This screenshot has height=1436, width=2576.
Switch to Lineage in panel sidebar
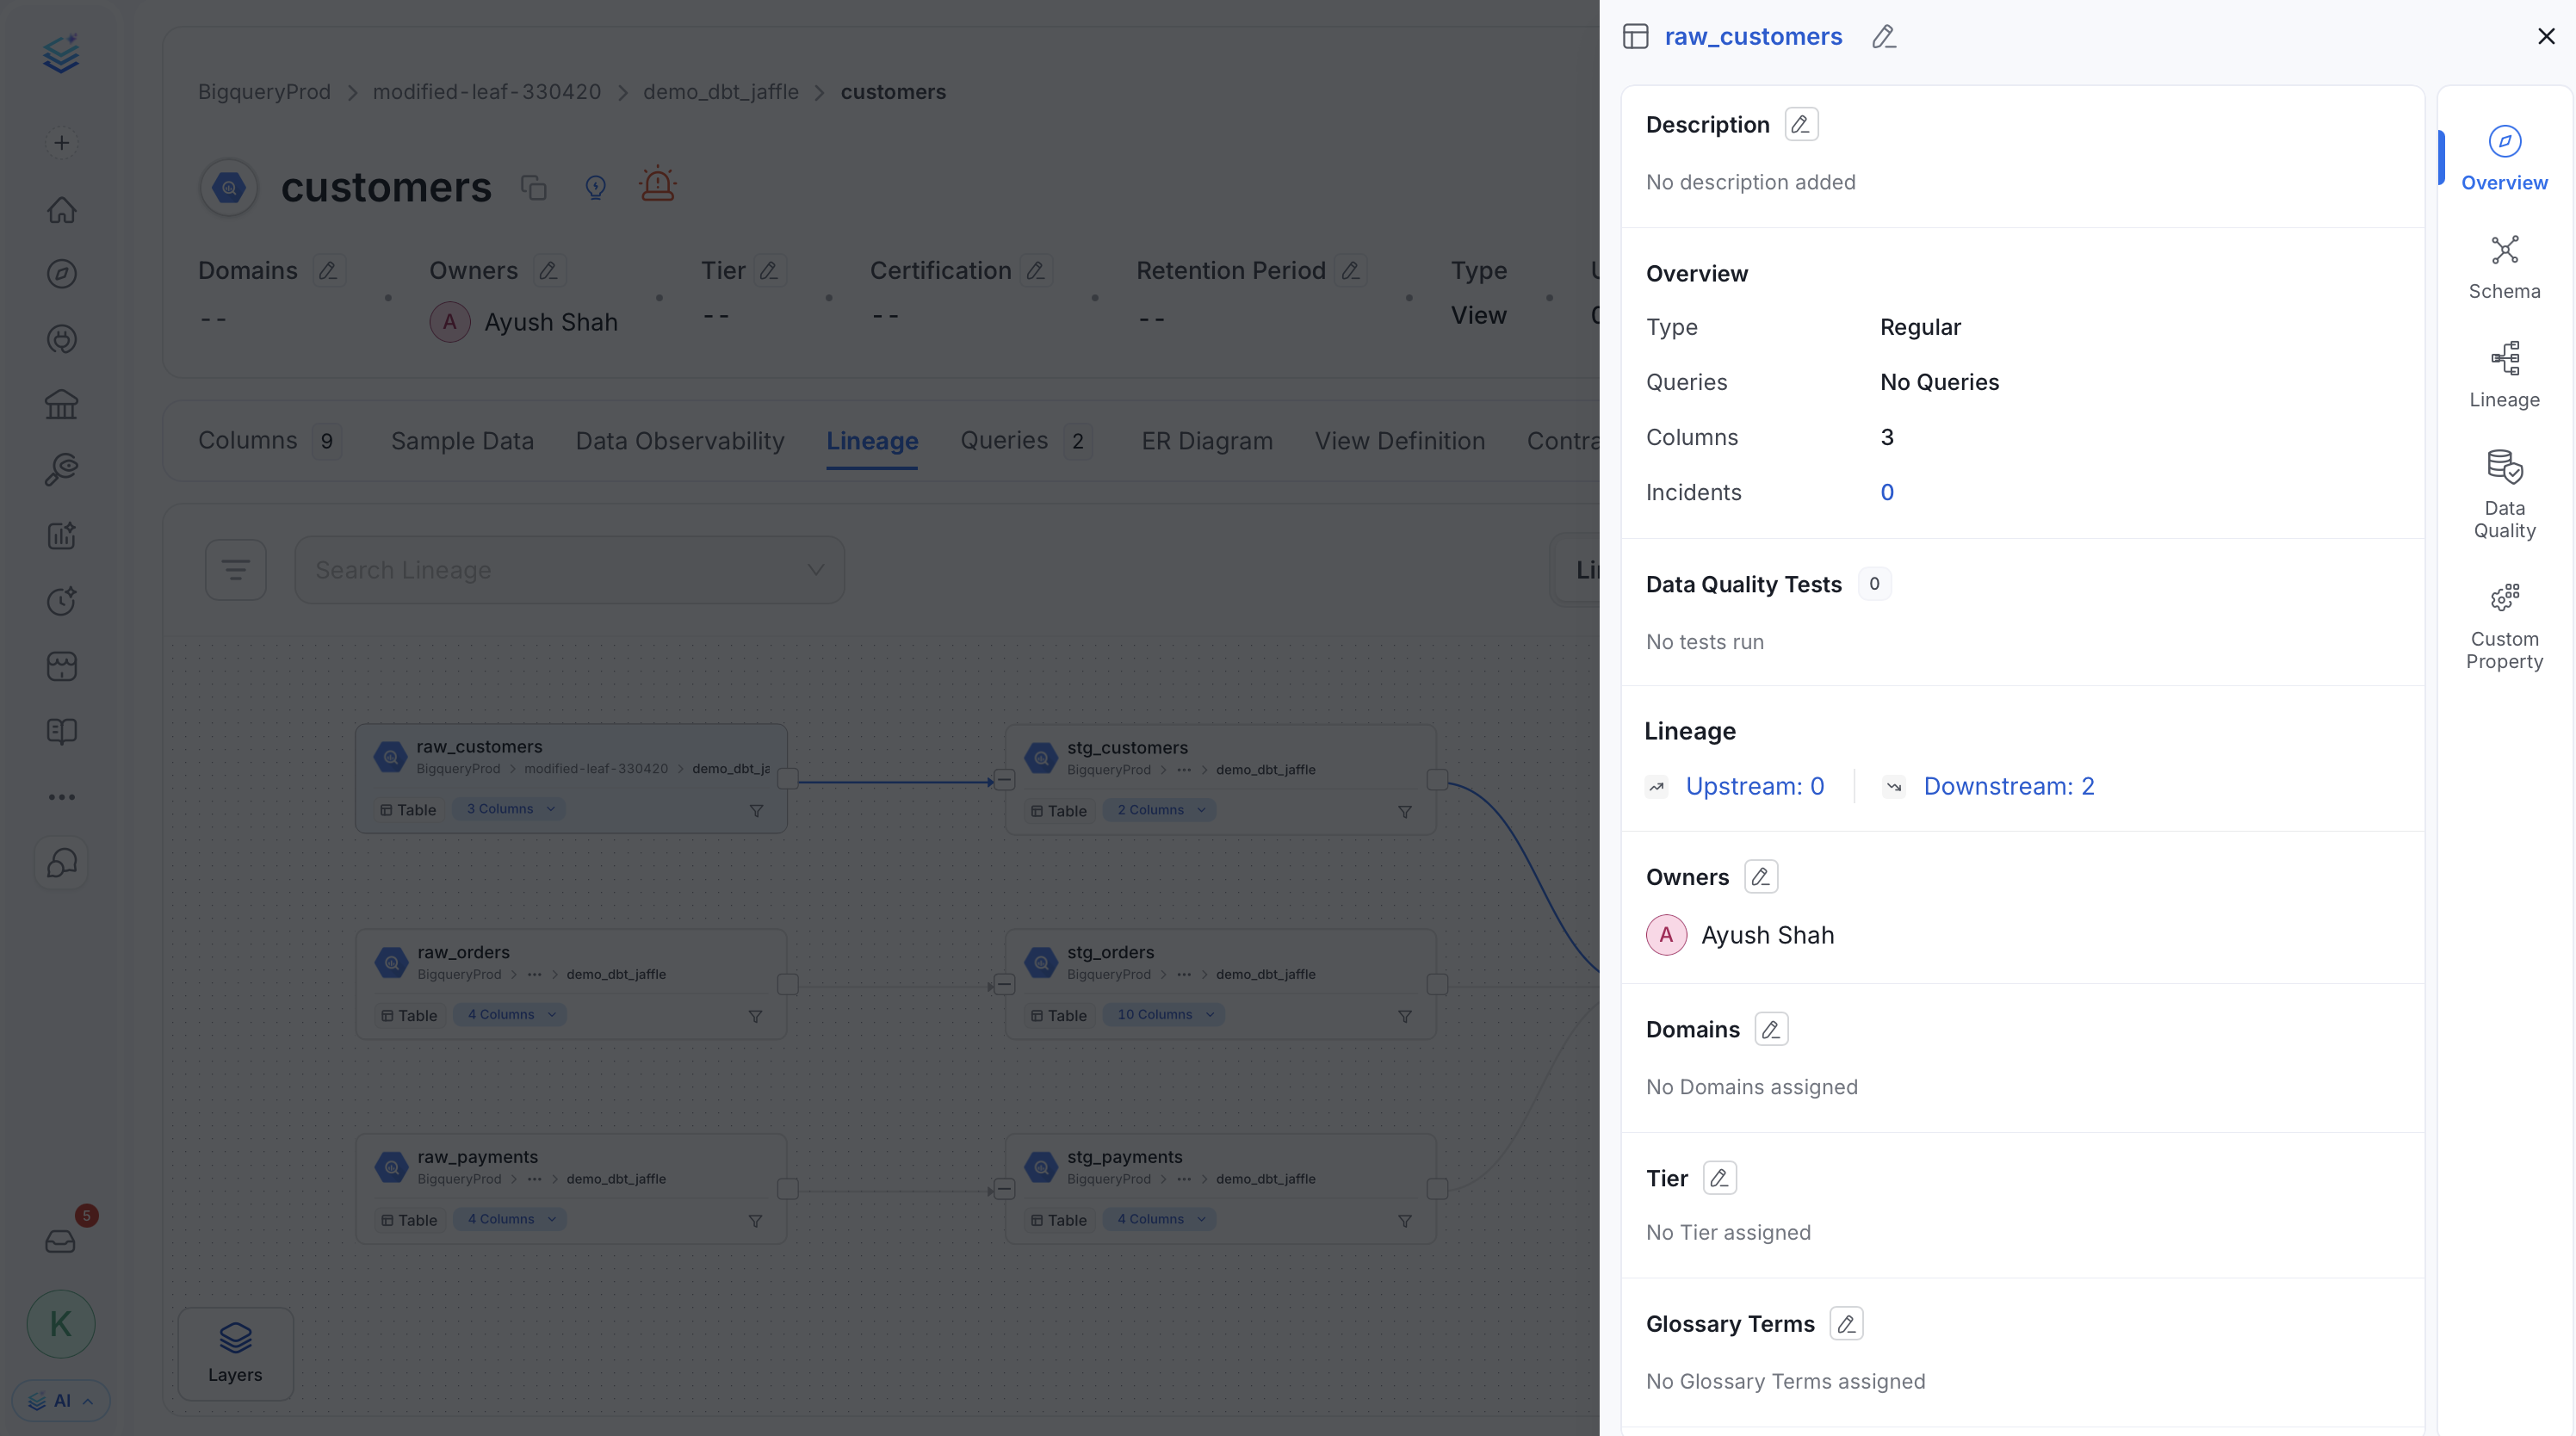point(2504,376)
